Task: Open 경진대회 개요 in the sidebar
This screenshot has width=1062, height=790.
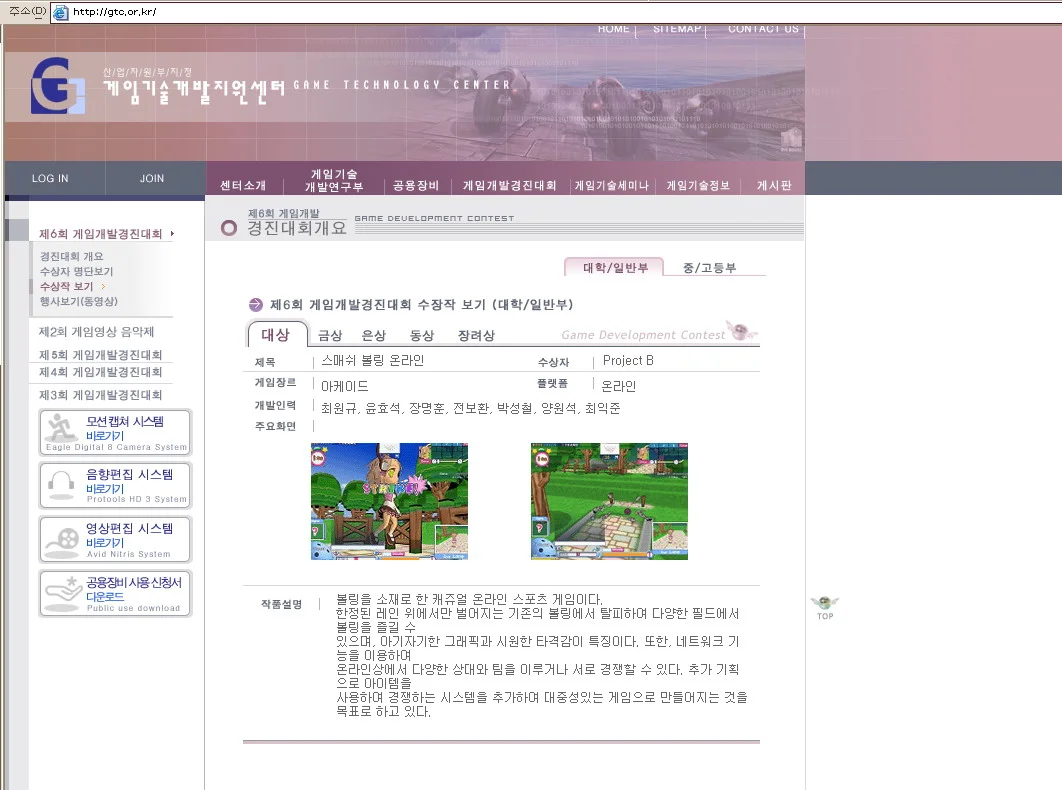Action: coord(72,256)
